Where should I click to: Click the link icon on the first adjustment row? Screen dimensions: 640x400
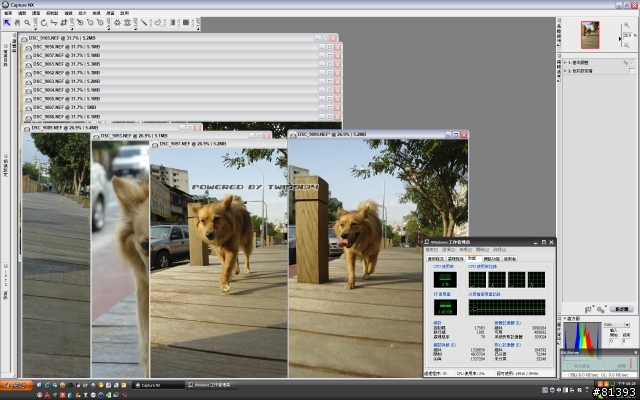point(626,62)
